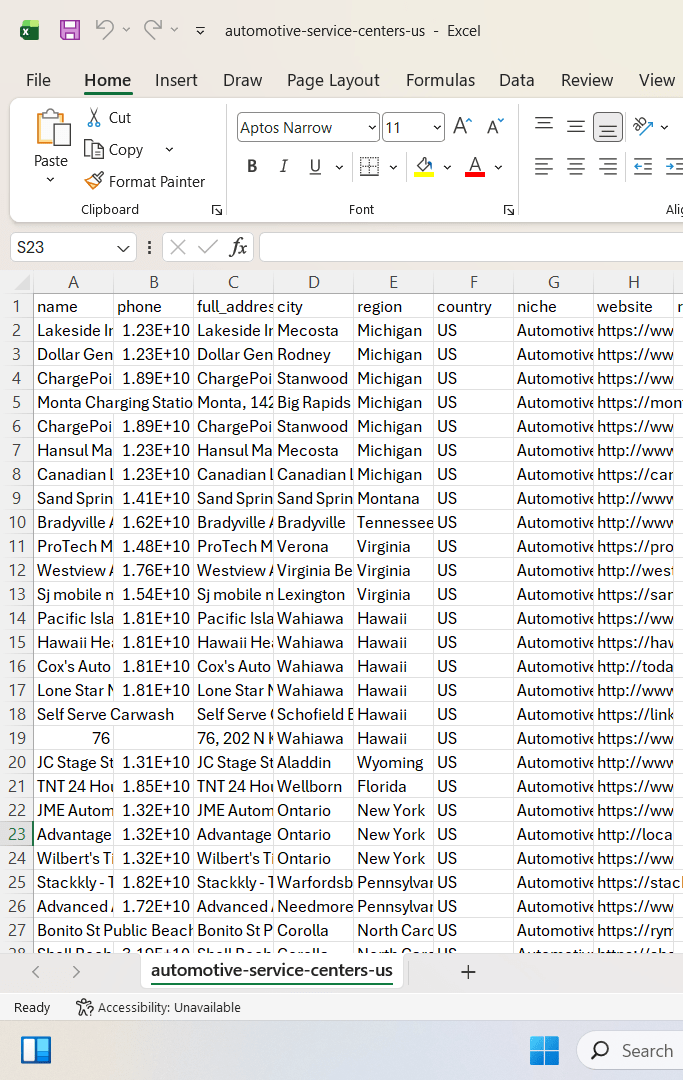This screenshot has height=1080, width=683.
Task: Click the Select All corner triangle
Action: tap(21, 282)
